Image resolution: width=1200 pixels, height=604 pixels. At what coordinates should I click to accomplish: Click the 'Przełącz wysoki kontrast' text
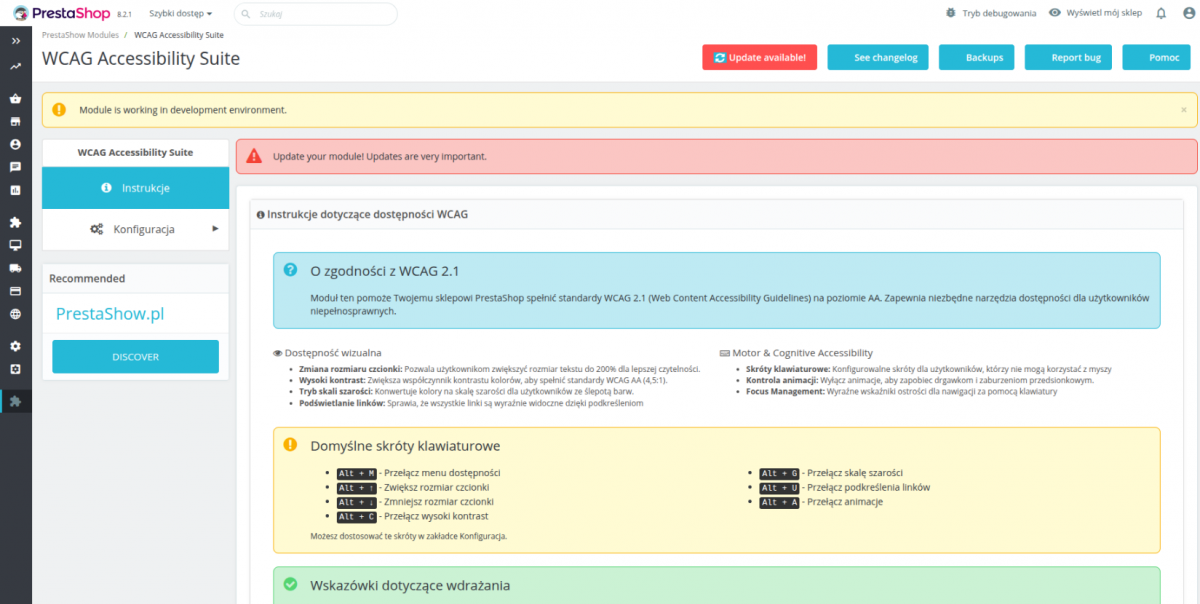(x=436, y=516)
